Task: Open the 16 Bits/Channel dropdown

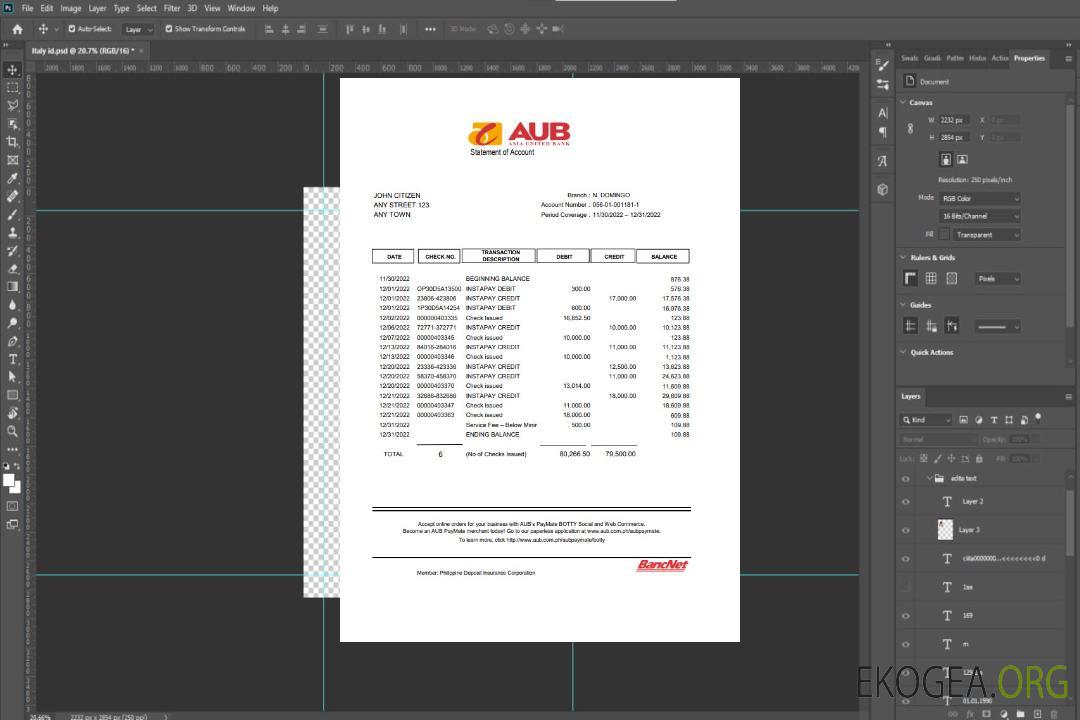Action: coord(980,216)
